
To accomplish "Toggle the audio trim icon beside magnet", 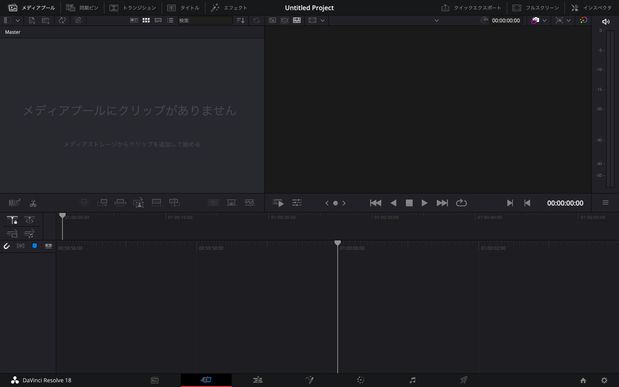I will (20, 246).
